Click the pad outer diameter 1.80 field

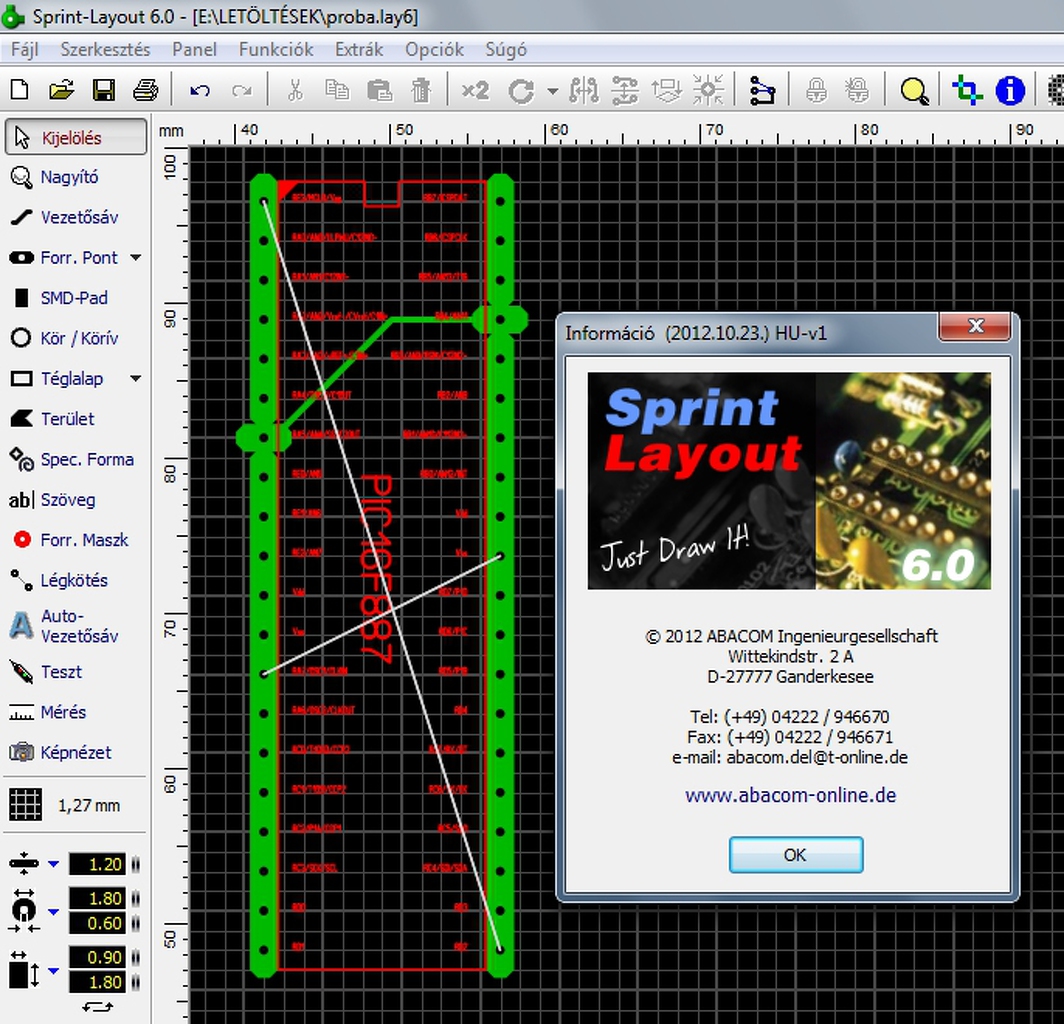98,898
